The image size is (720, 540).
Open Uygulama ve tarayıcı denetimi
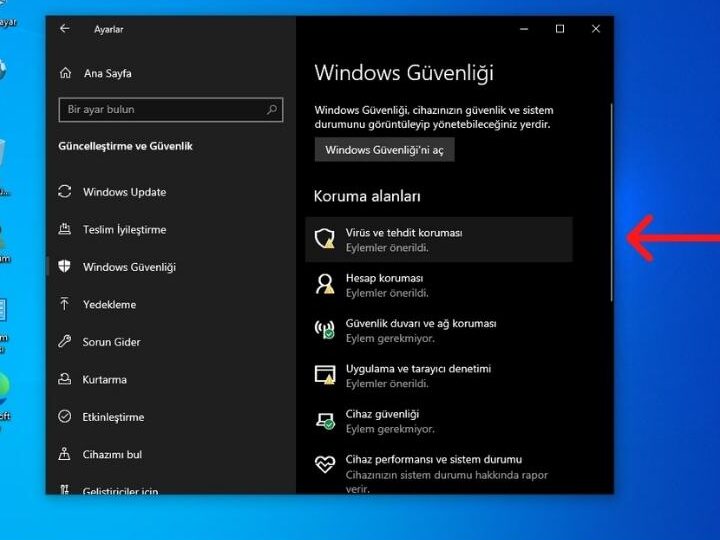point(439,375)
